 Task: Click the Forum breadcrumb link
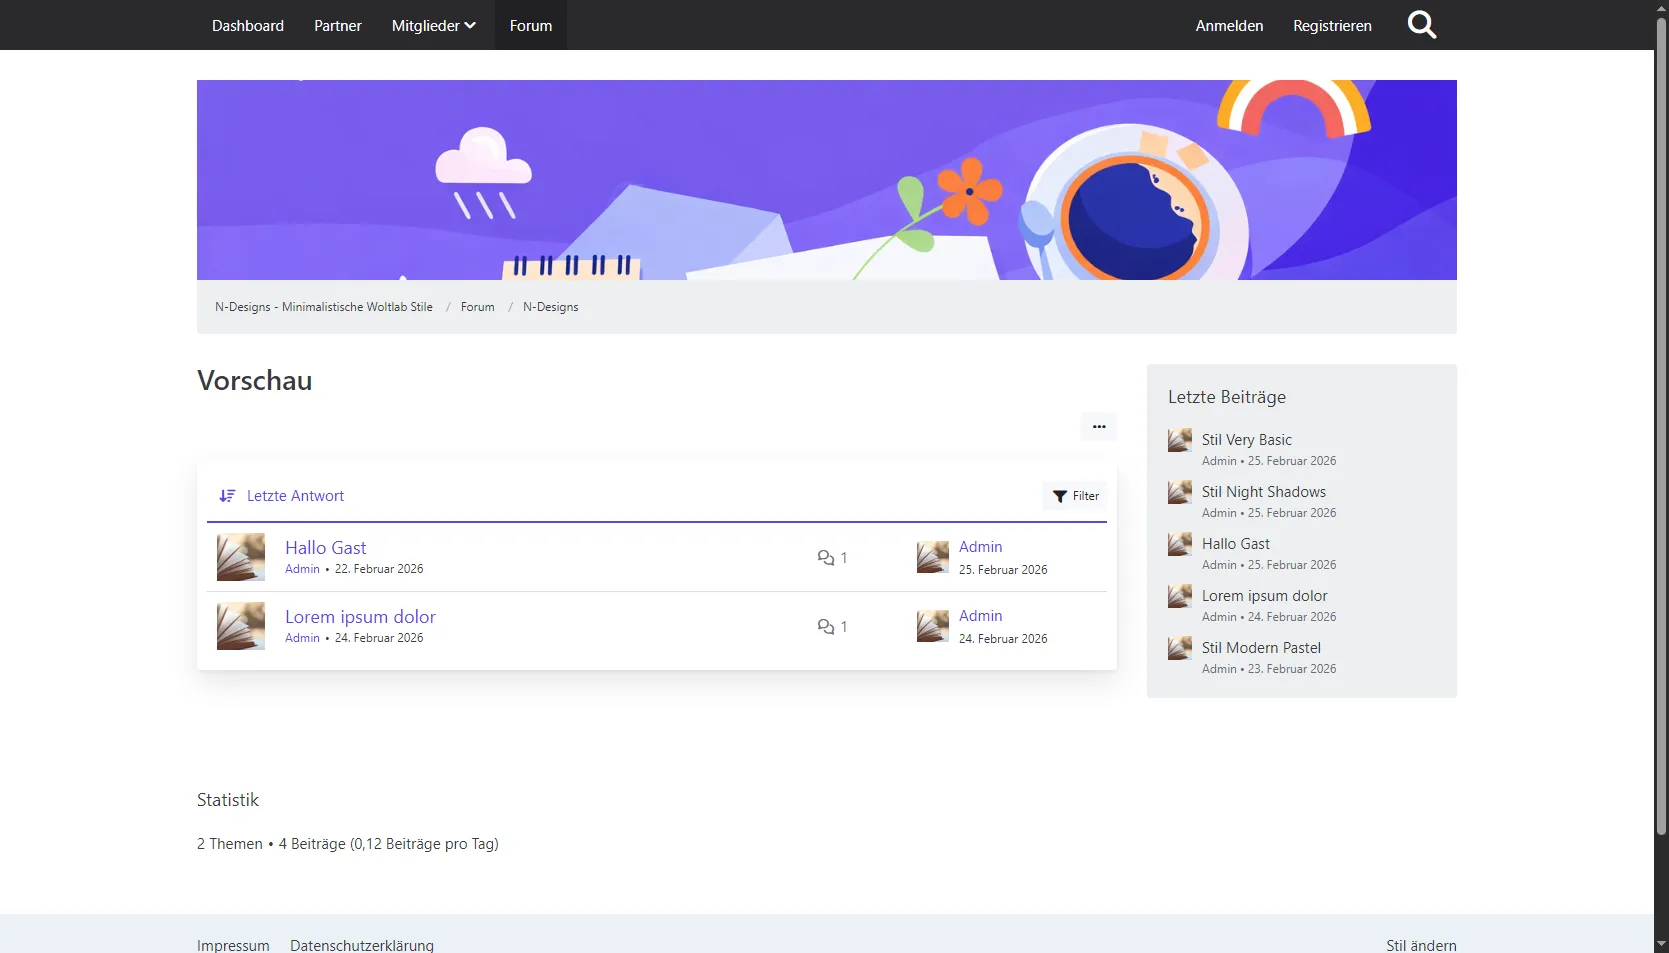pyautogui.click(x=477, y=307)
